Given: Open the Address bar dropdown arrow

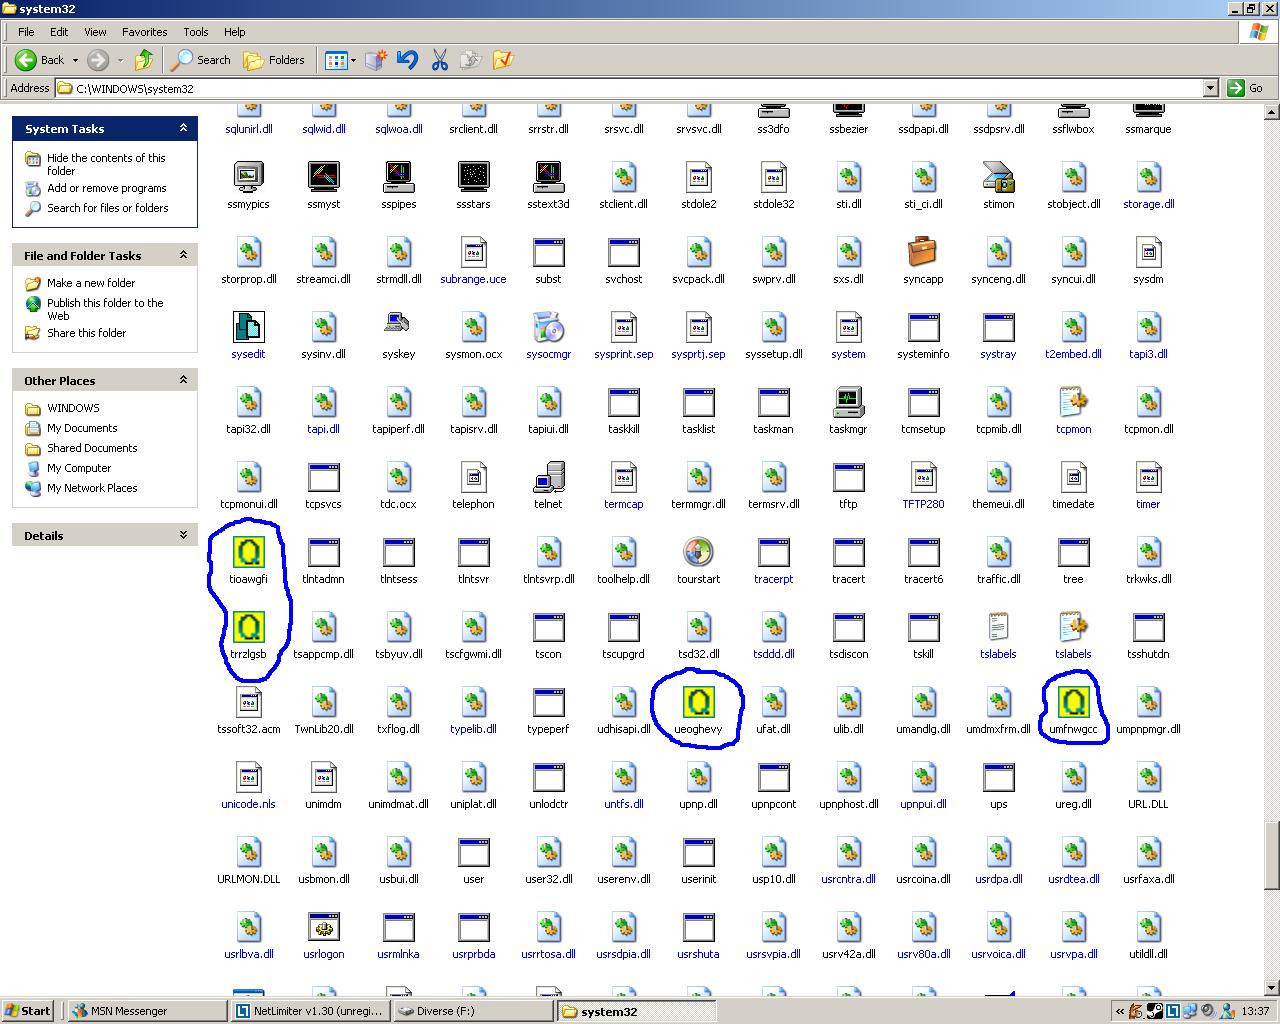Looking at the screenshot, I should point(1210,88).
